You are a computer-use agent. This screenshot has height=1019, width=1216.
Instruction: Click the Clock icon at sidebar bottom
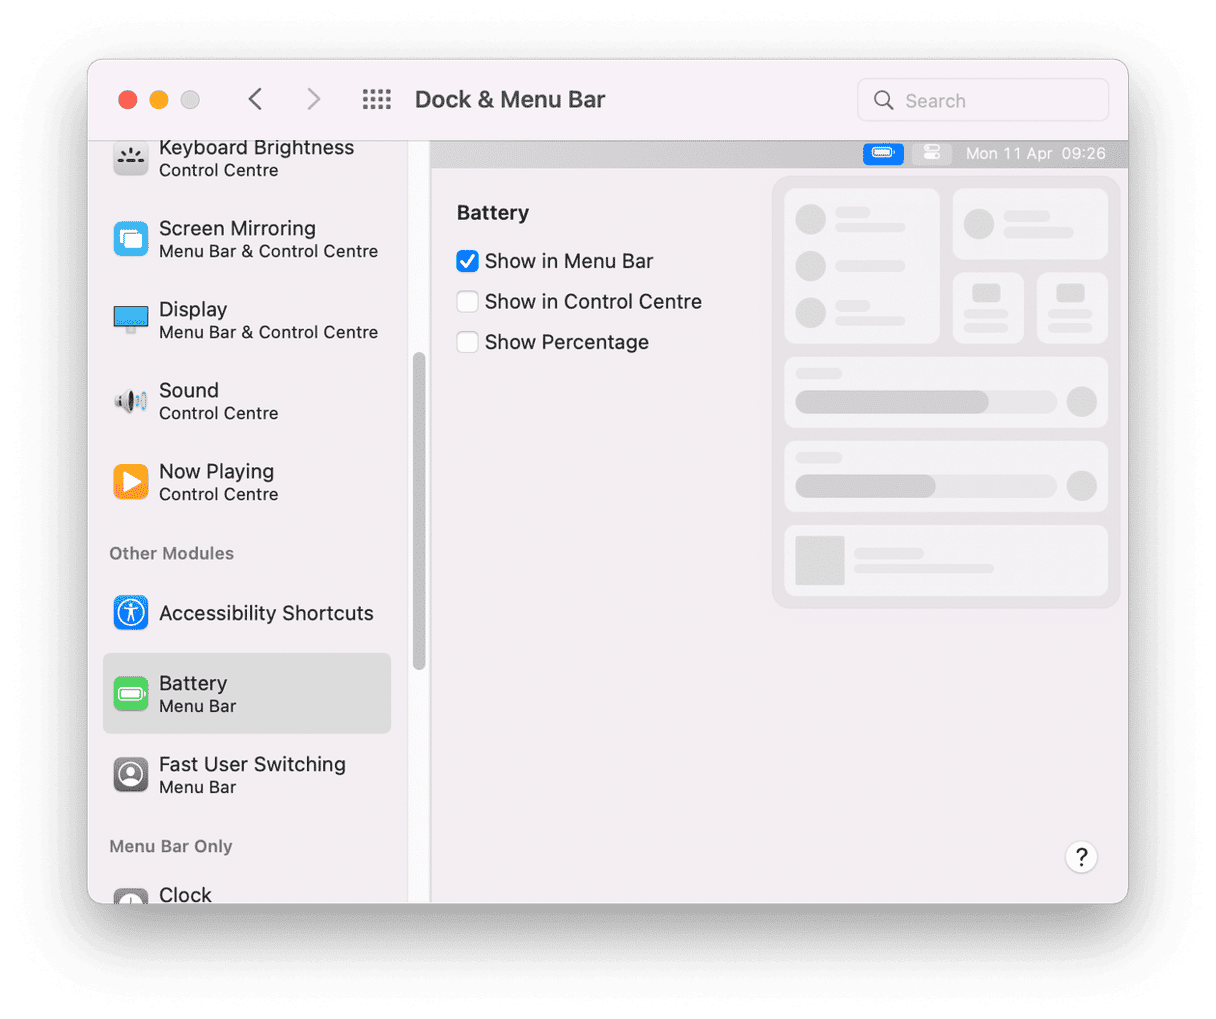131,896
